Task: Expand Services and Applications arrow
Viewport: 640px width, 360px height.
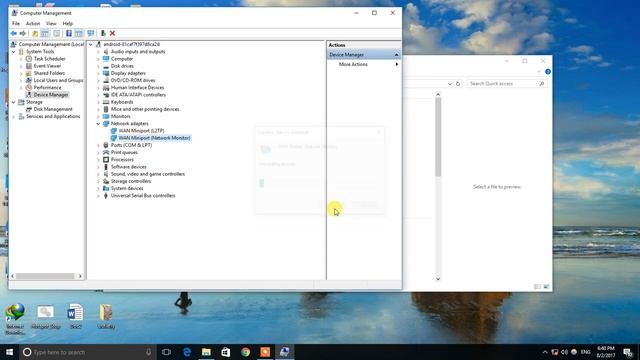Action: tap(13, 116)
